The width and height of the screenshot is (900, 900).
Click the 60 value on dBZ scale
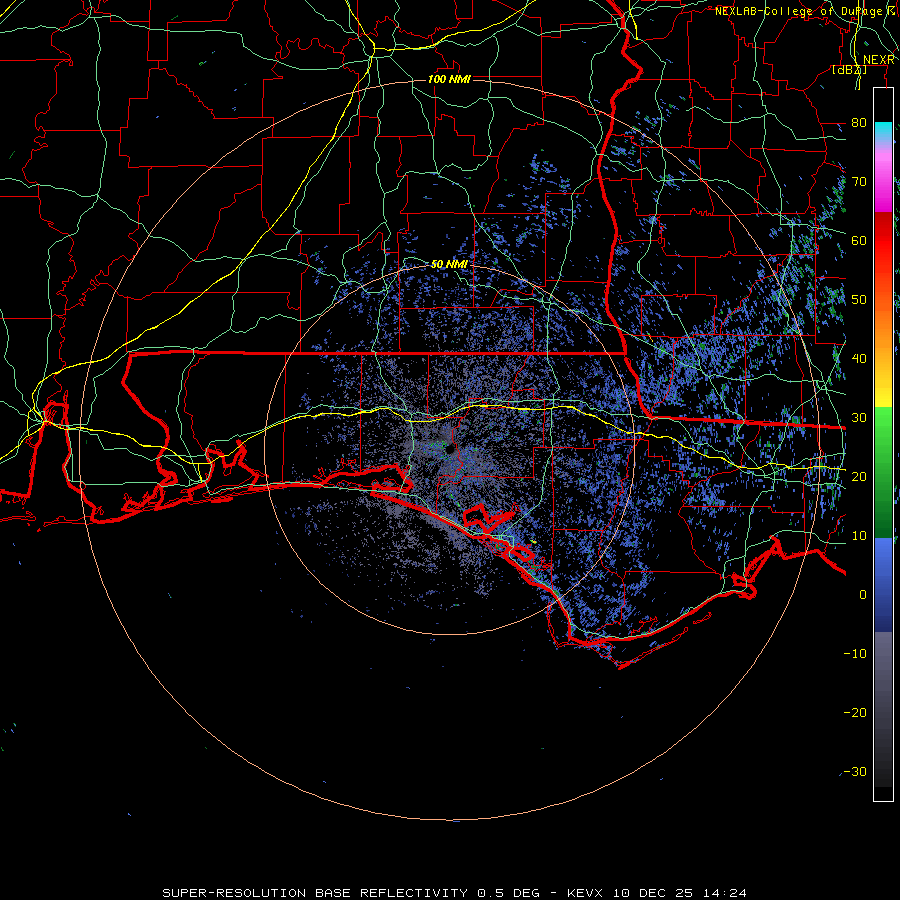(859, 240)
